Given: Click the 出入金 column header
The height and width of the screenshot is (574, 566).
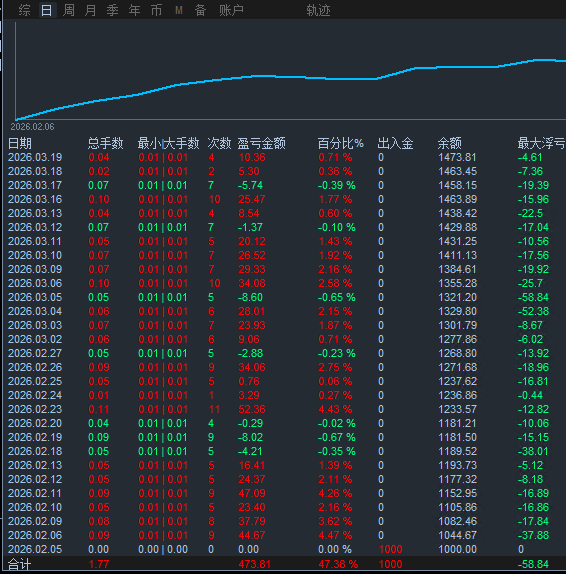Looking at the screenshot, I should tap(395, 143).
